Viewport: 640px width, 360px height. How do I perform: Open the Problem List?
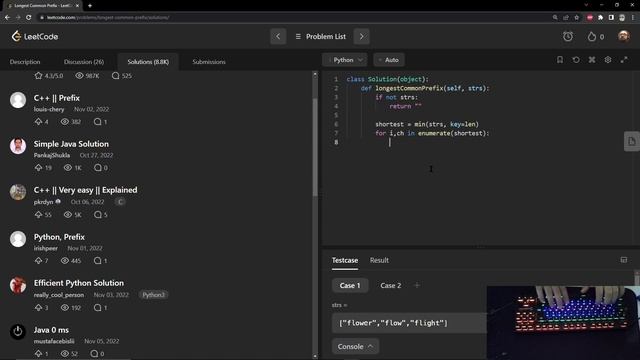tap(320, 36)
